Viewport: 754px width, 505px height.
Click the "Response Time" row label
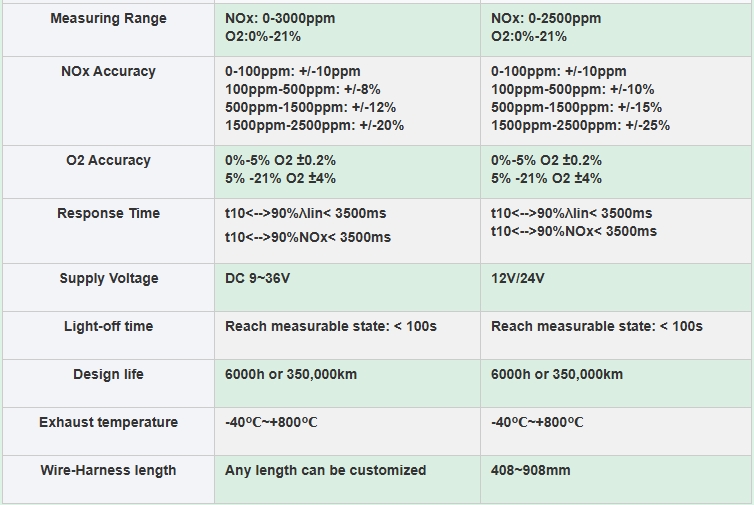(108, 214)
